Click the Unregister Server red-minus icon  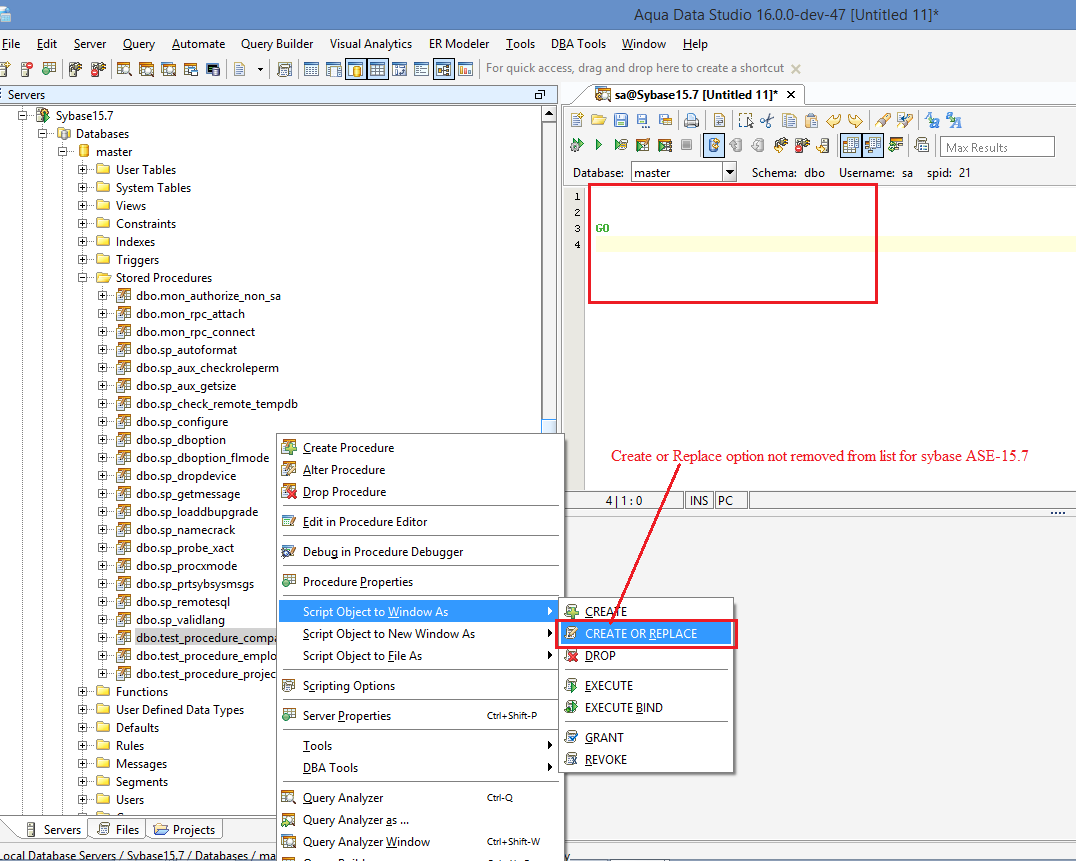(27, 69)
